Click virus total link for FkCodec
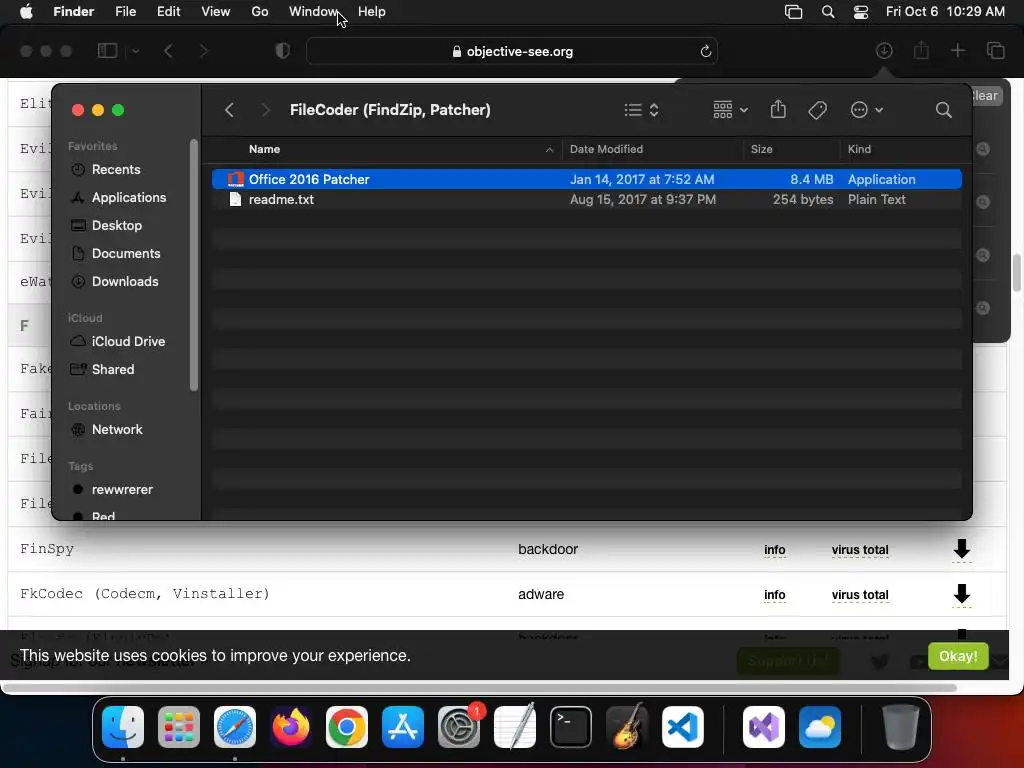Viewport: 1024px width, 768px height. pyautogui.click(x=860, y=595)
